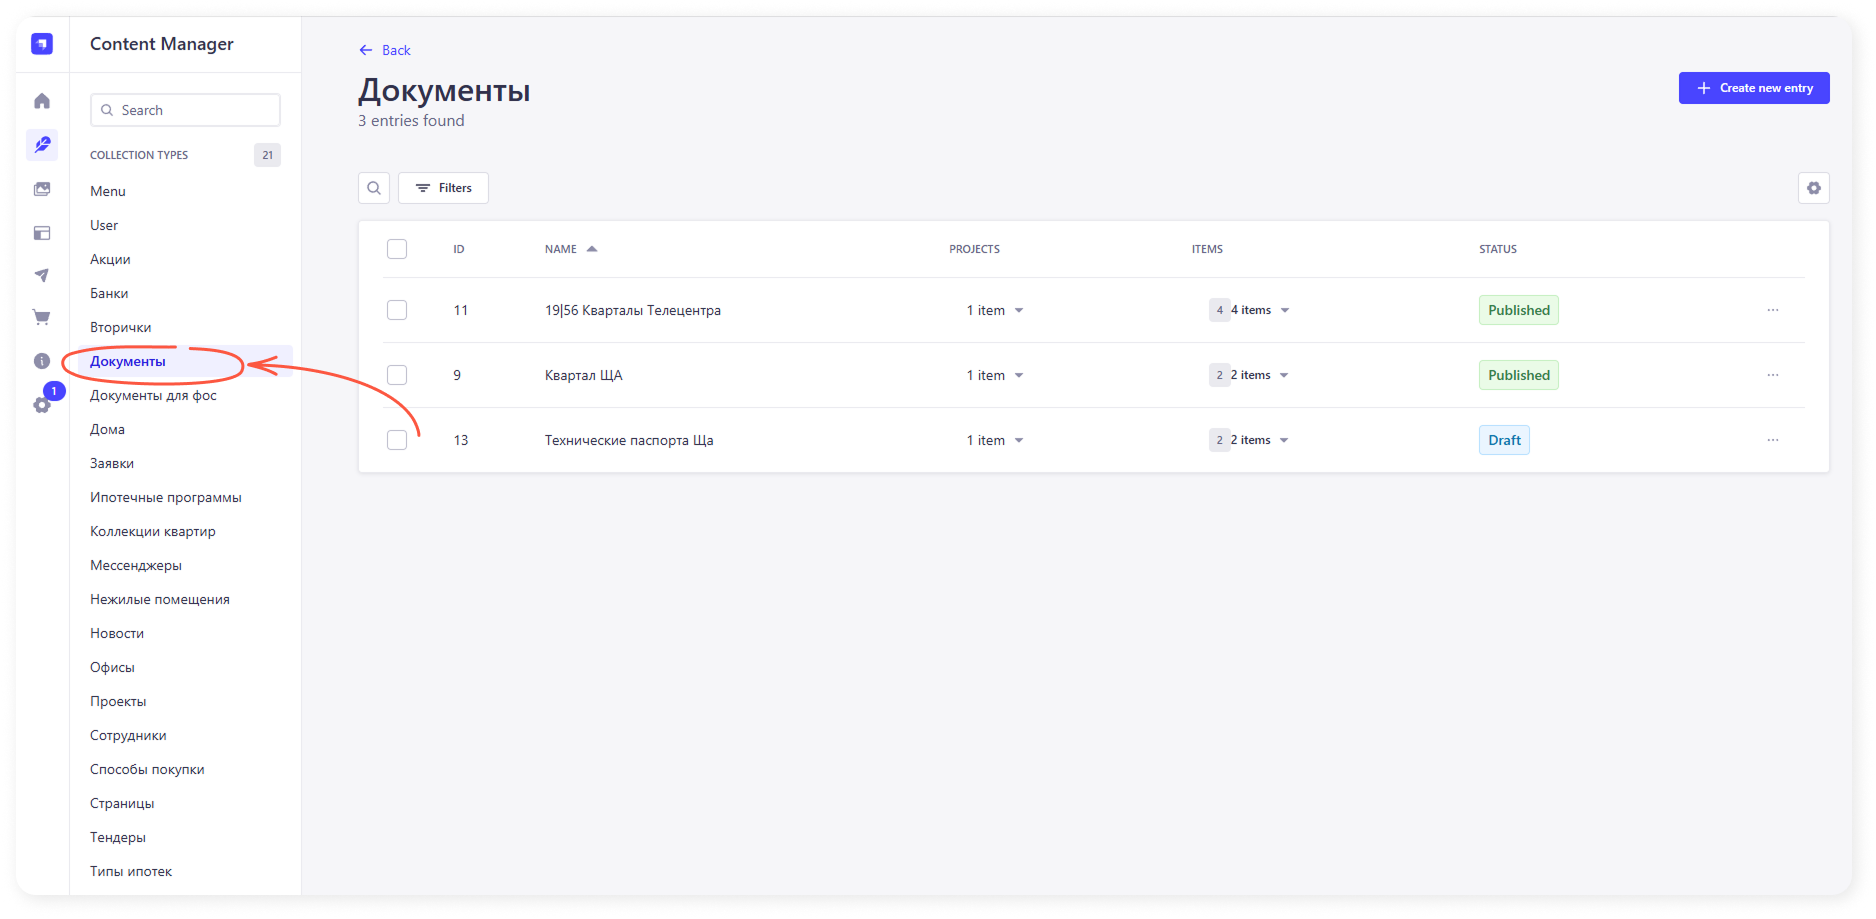Open the Settings gear with notification badge

42,404
